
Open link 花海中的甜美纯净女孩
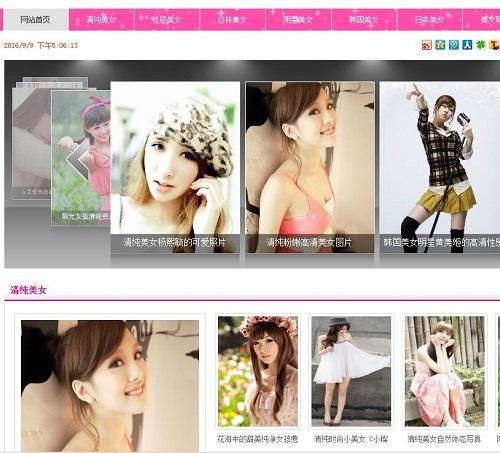[257, 439]
